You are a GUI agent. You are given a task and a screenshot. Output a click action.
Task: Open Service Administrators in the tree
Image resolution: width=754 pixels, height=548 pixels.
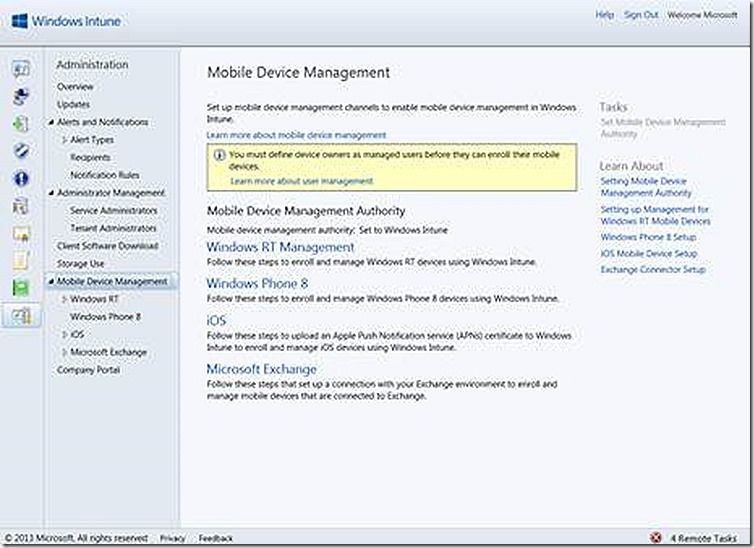(113, 211)
